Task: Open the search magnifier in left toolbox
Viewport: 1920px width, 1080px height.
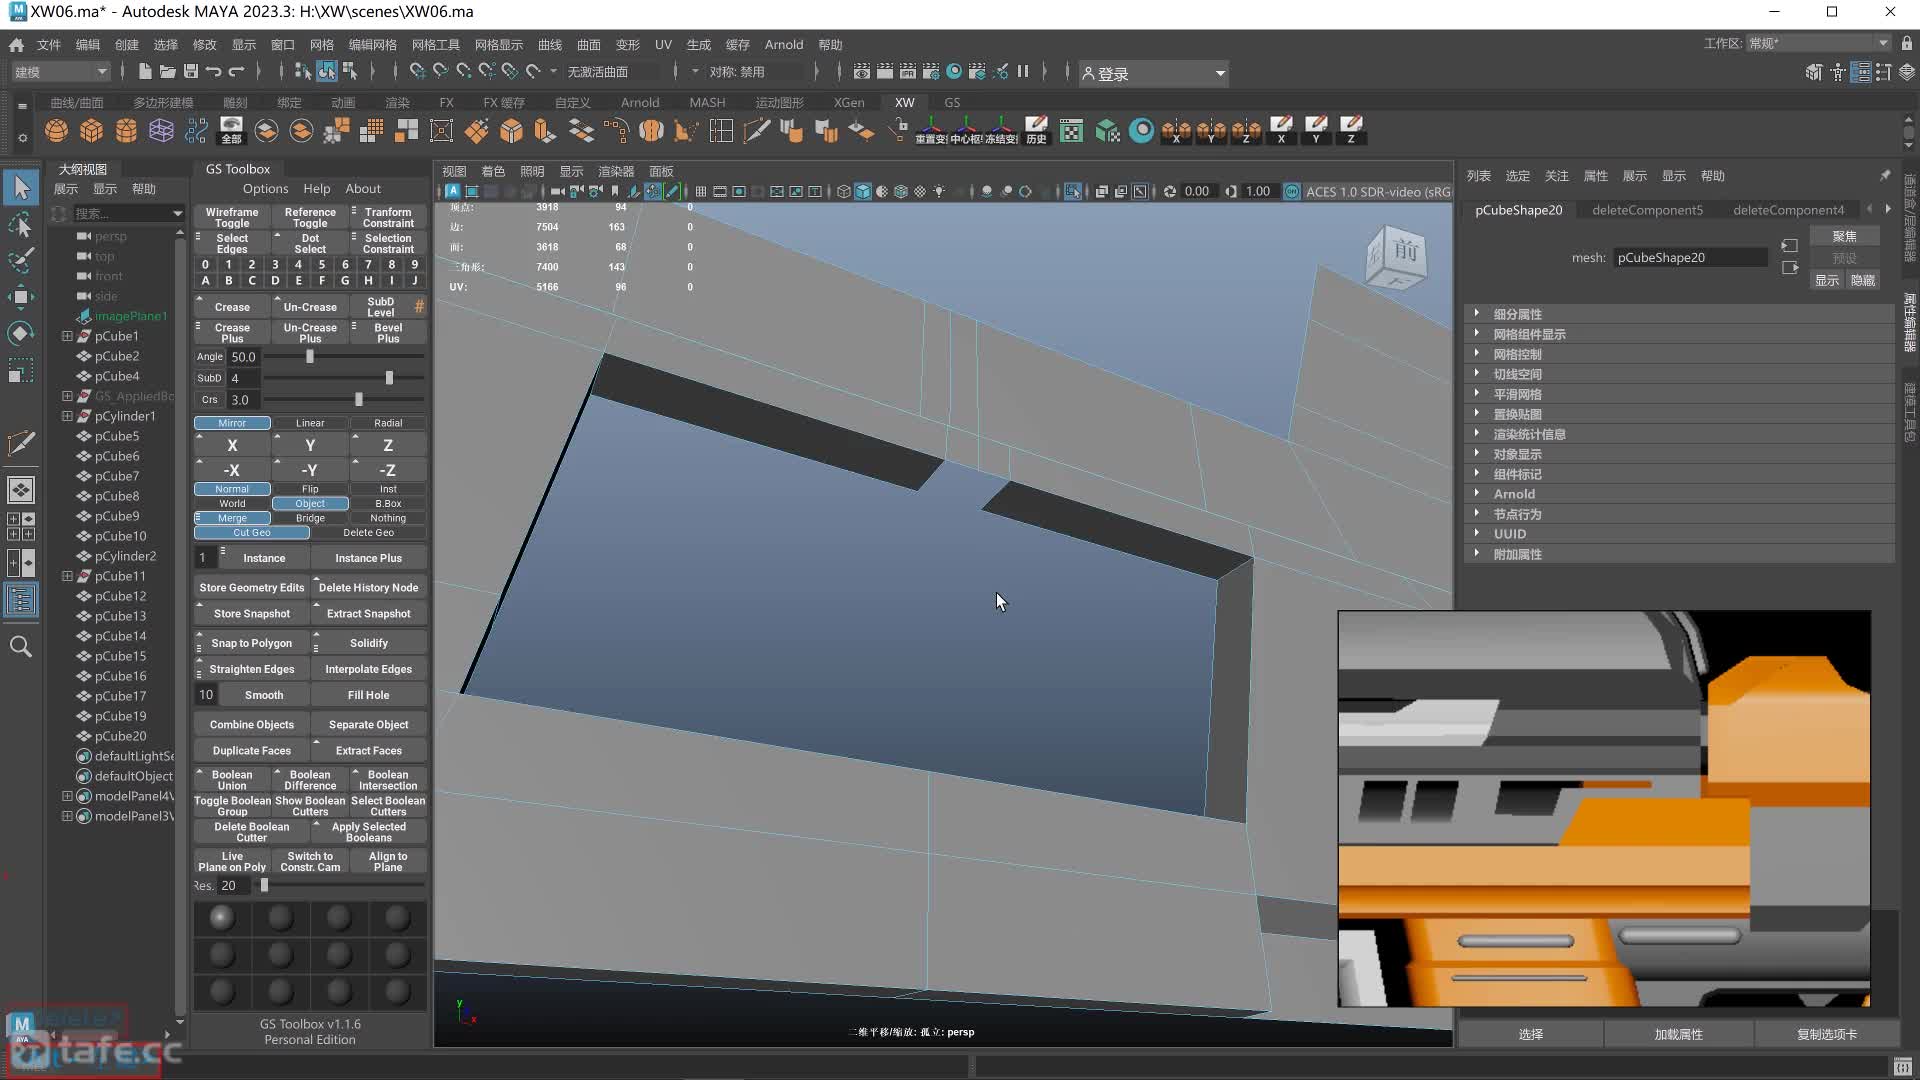Action: coord(21,647)
